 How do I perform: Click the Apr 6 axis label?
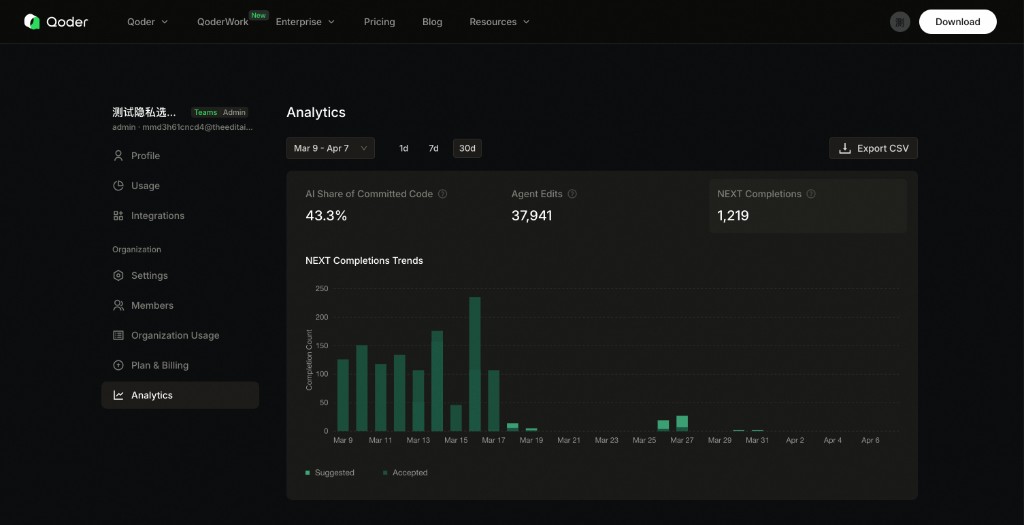point(870,440)
